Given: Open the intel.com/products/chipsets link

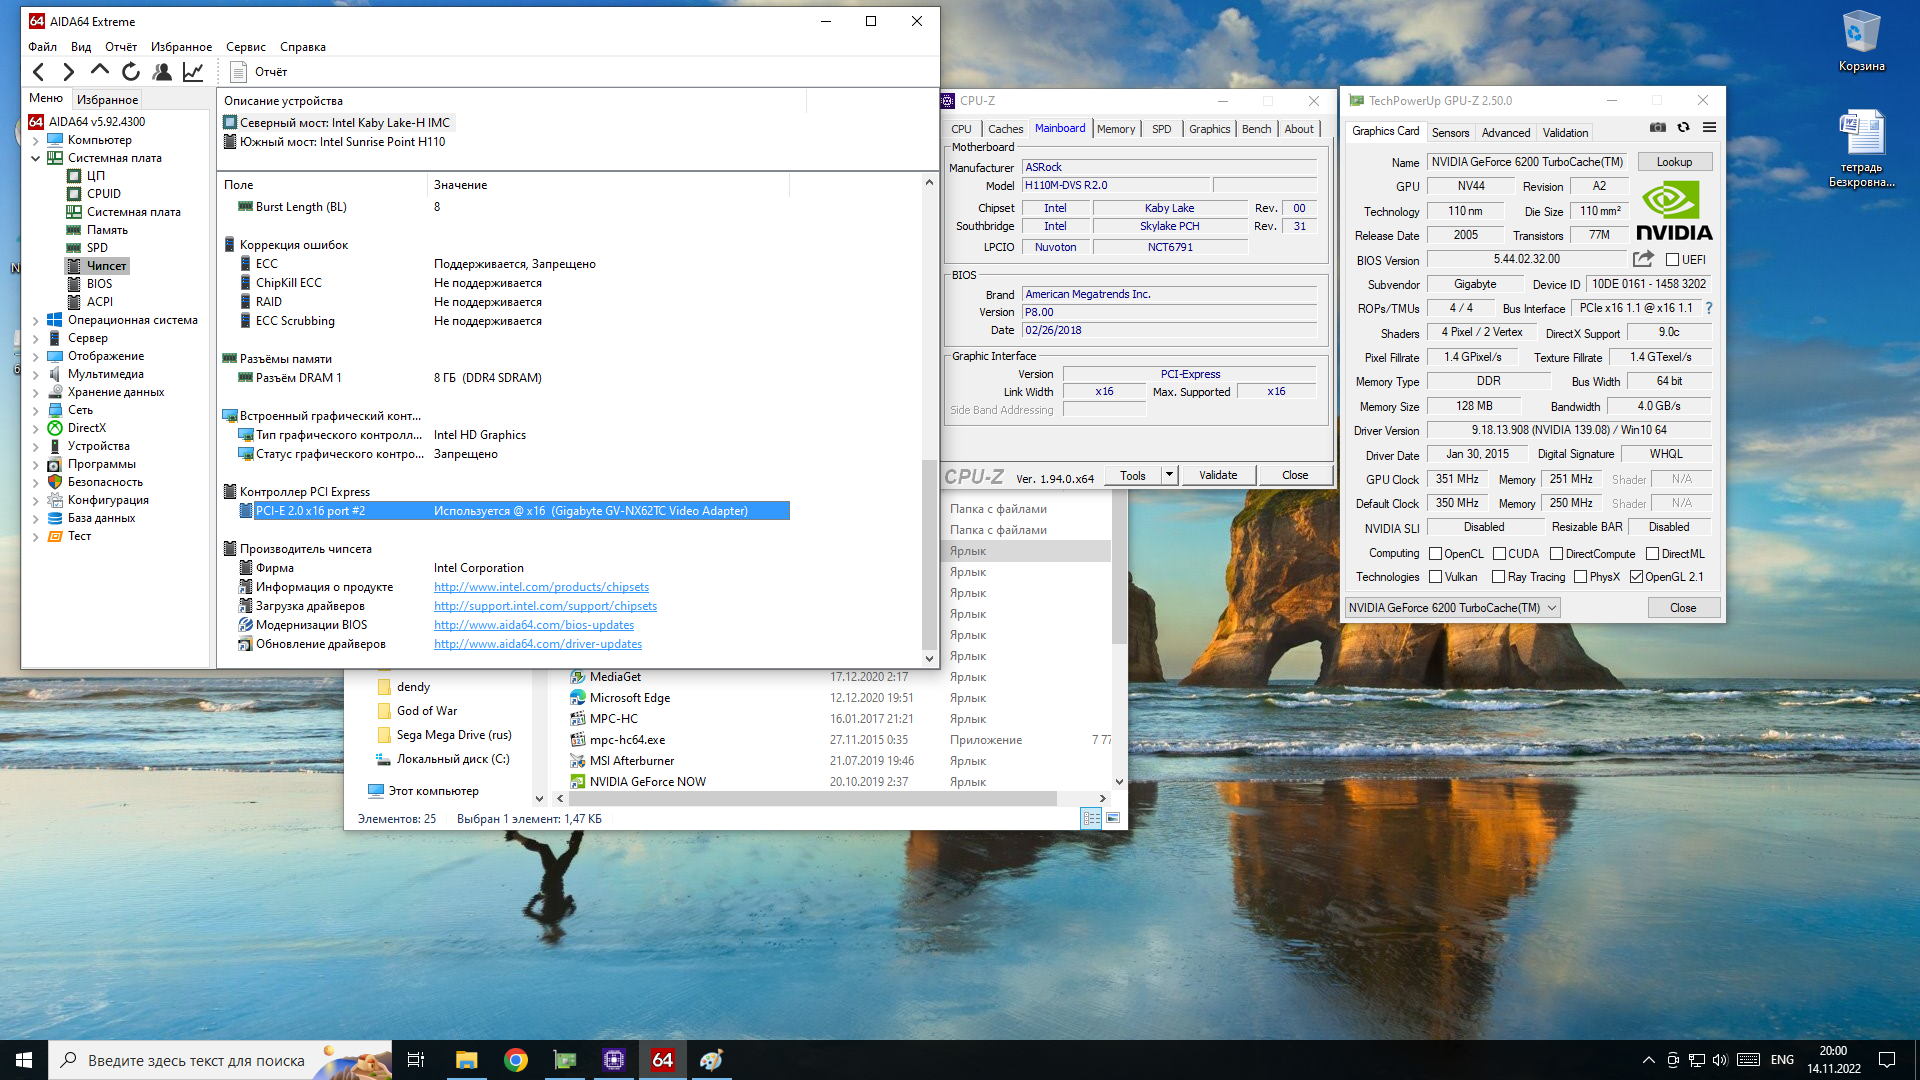Looking at the screenshot, I should click(541, 587).
